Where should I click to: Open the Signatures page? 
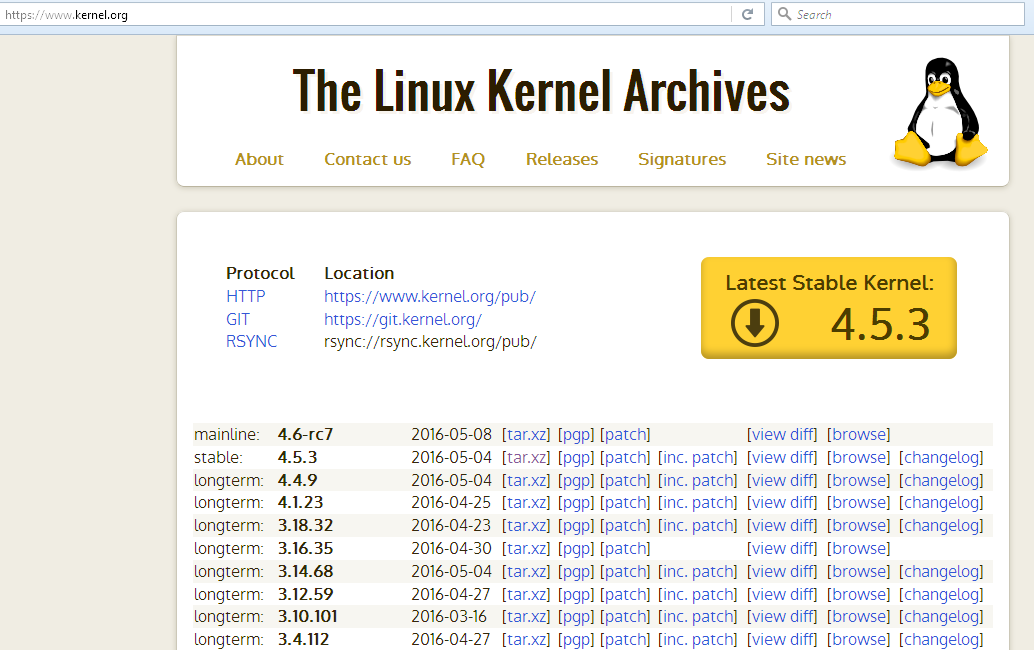pyautogui.click(x=682, y=160)
